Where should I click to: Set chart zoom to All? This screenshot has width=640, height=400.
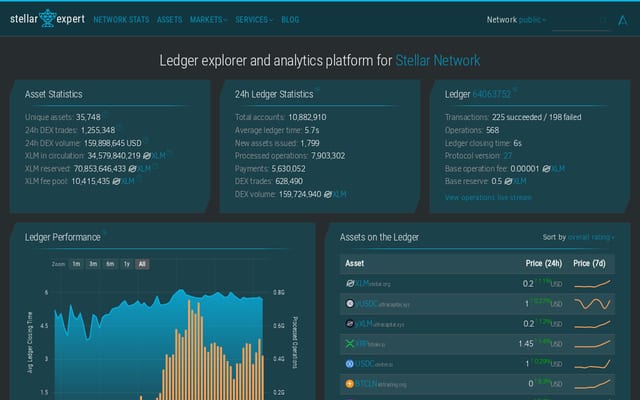[142, 264]
